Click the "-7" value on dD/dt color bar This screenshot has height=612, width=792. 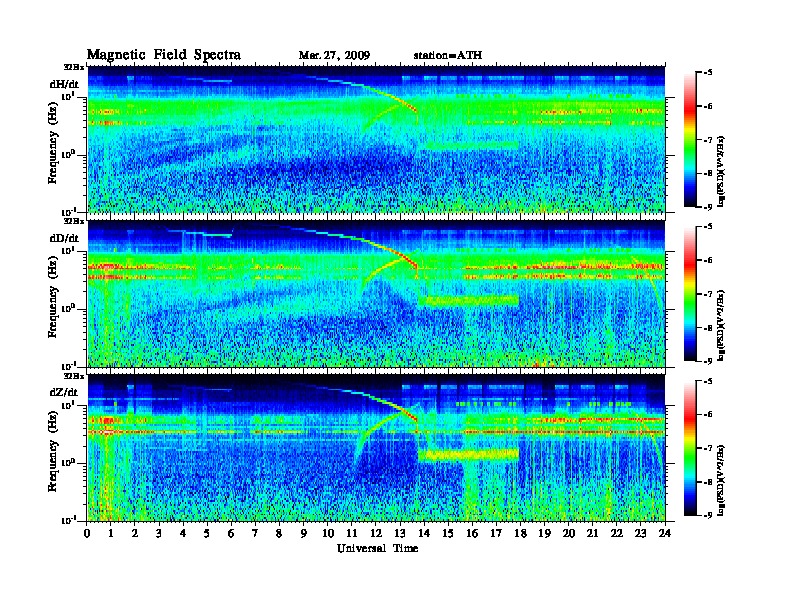[x=707, y=294]
